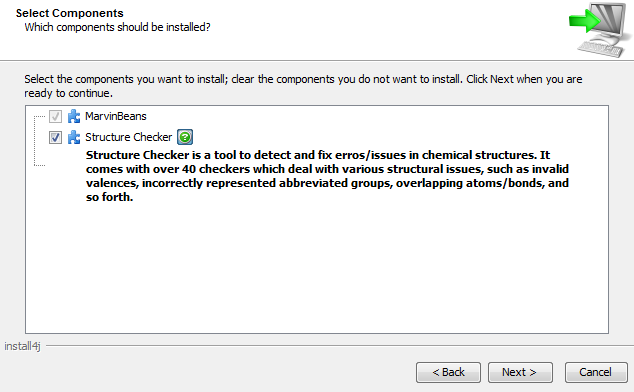Open the green help icon beside Structure Checker
Image resolution: width=634 pixels, height=392 pixels.
point(185,137)
